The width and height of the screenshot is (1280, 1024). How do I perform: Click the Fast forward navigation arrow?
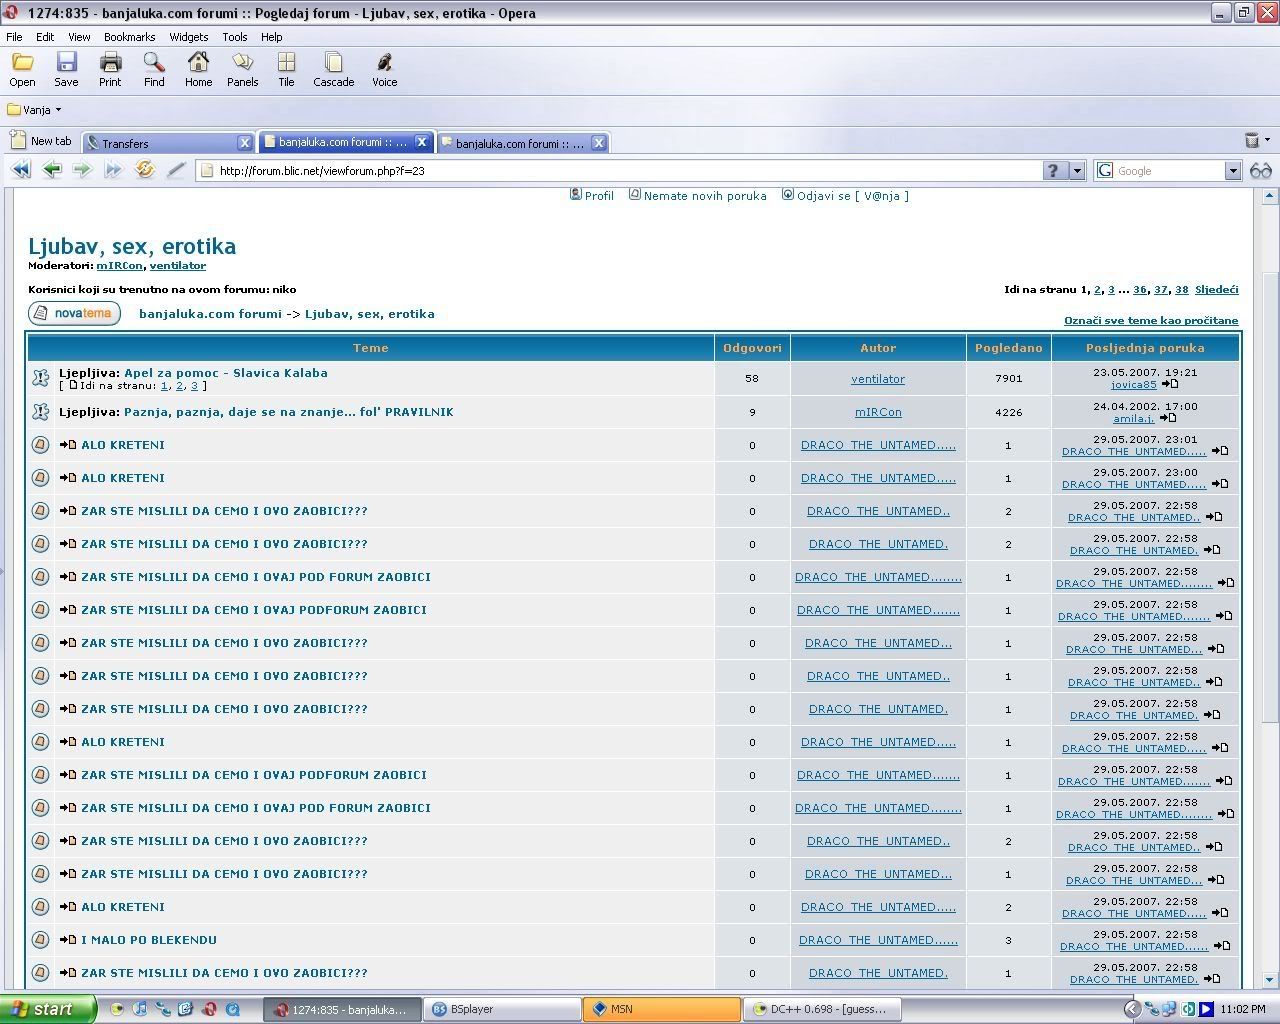(114, 170)
